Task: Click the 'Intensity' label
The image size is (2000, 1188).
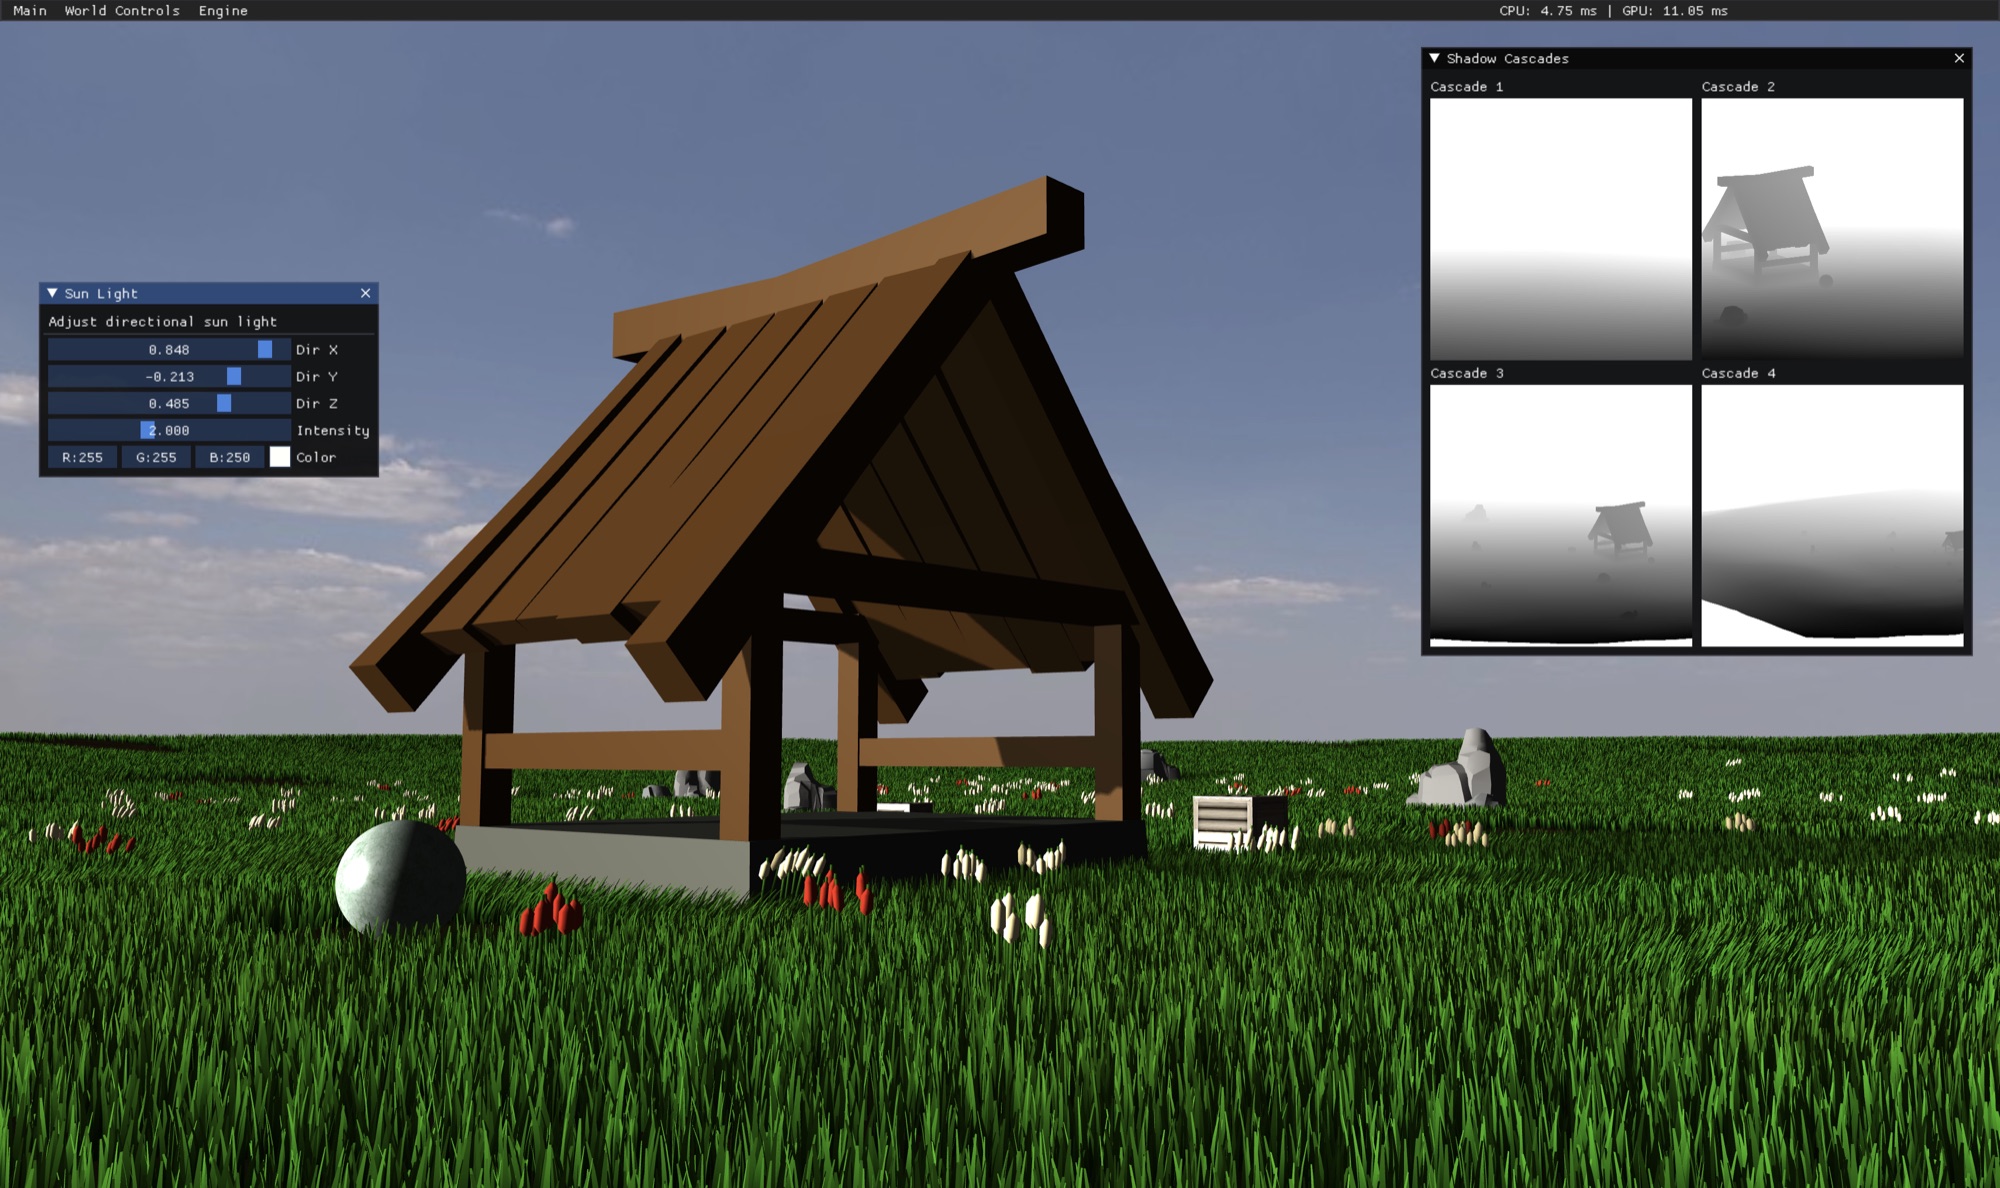Action: point(333,430)
